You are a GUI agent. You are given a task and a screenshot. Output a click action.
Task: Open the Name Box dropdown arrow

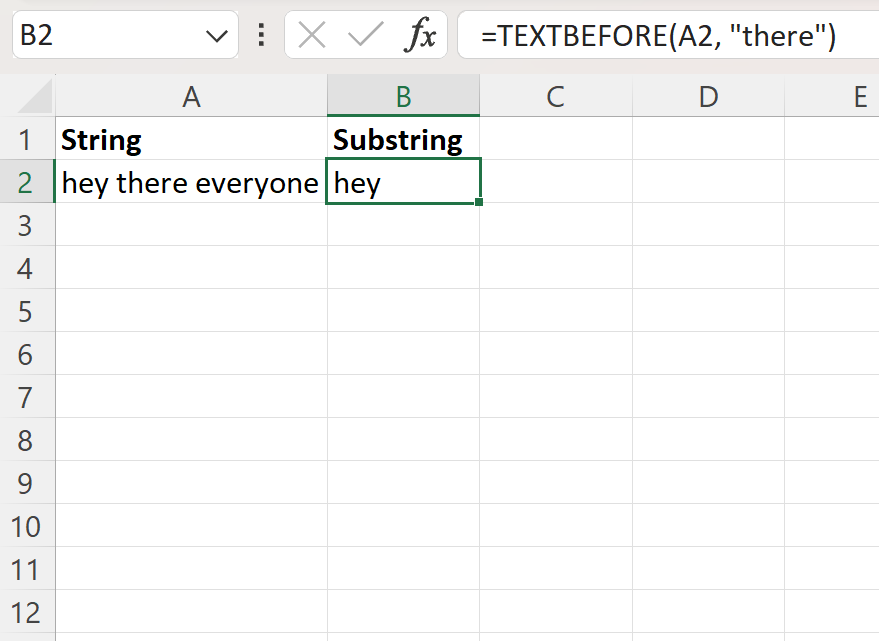coord(216,35)
